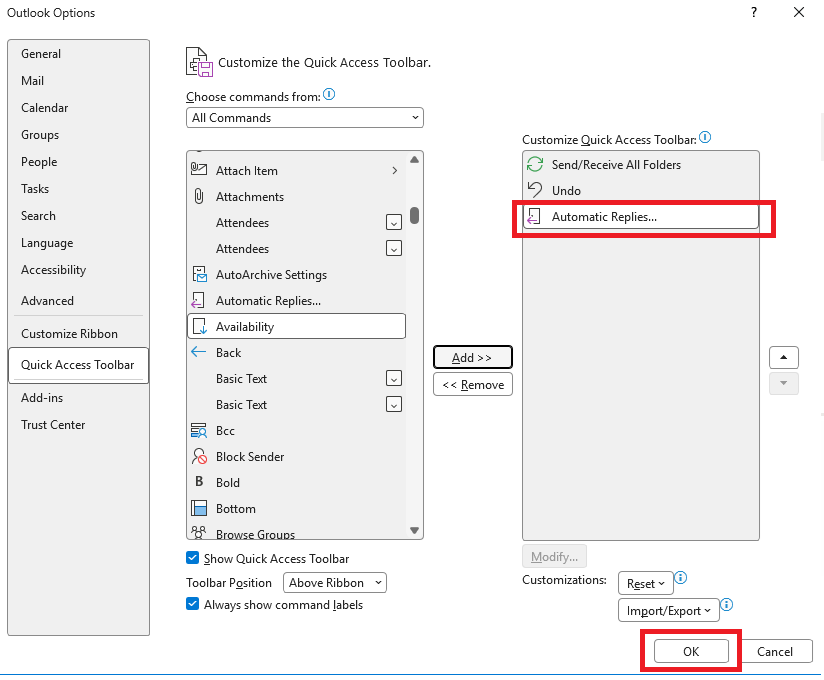Select the Attachments paperclip icon
824x680 pixels.
(199, 196)
